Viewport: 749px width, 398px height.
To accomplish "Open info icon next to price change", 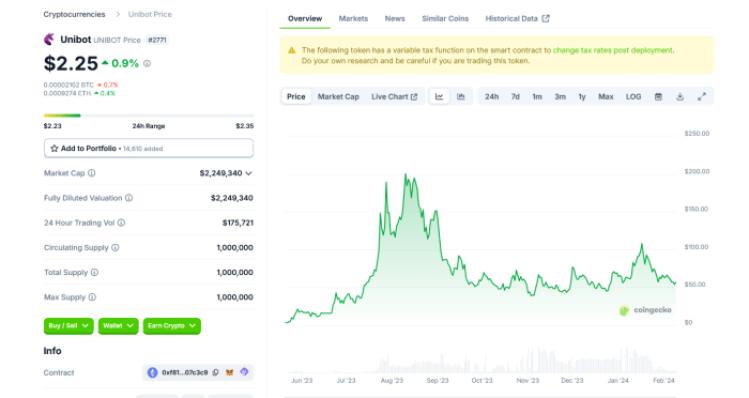I will (x=147, y=63).
